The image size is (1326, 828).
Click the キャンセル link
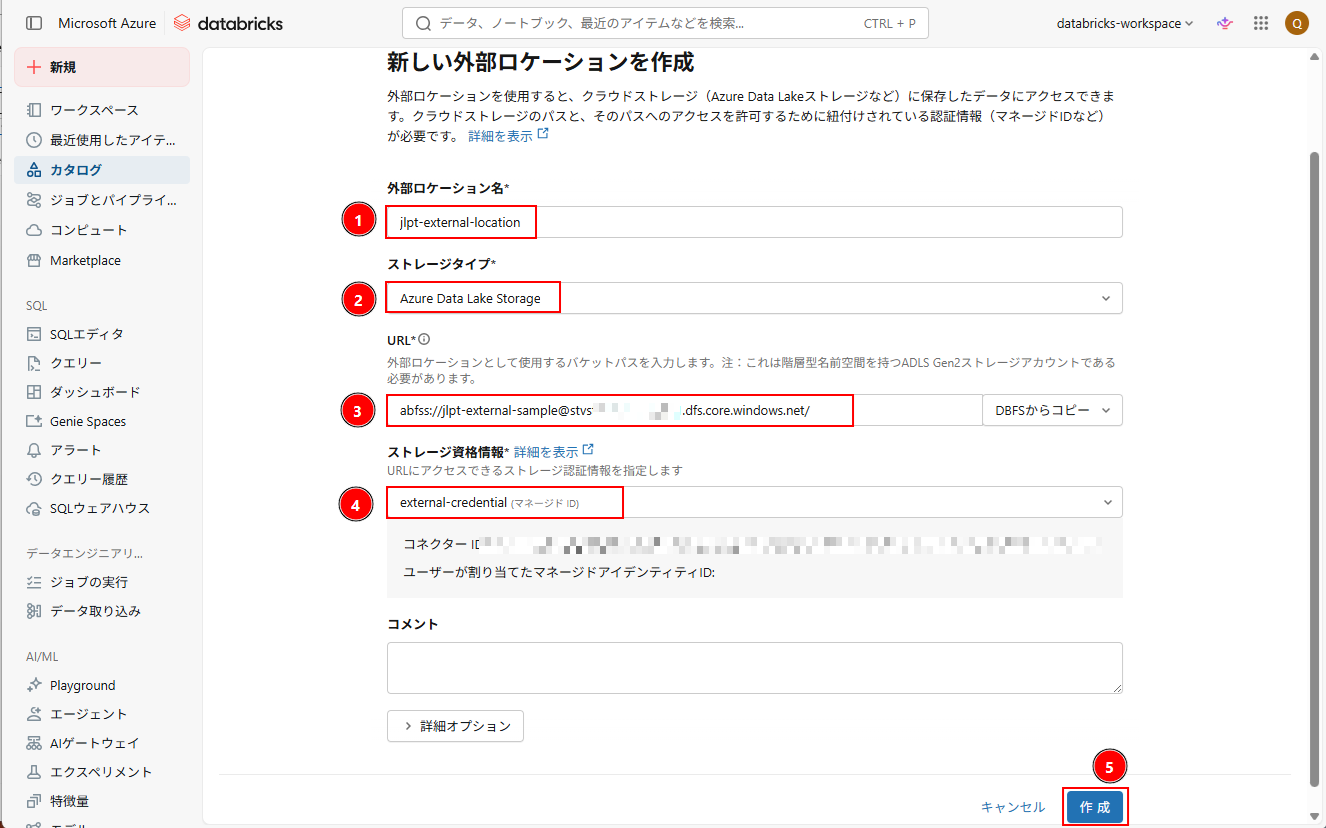1013,807
